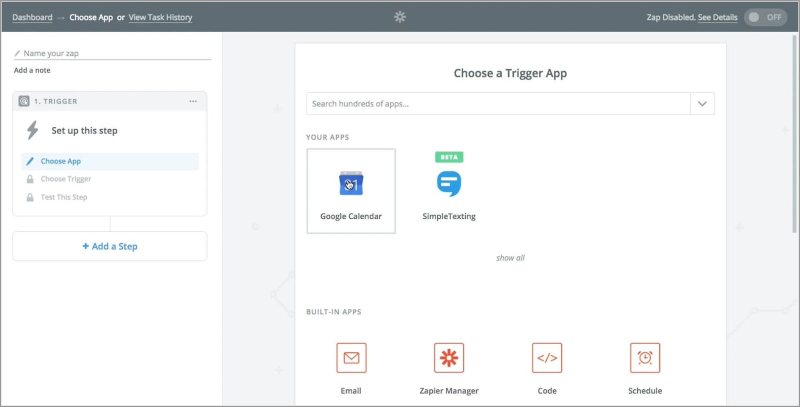Pick the Email built-in app icon
800x407 pixels.
tap(351, 358)
